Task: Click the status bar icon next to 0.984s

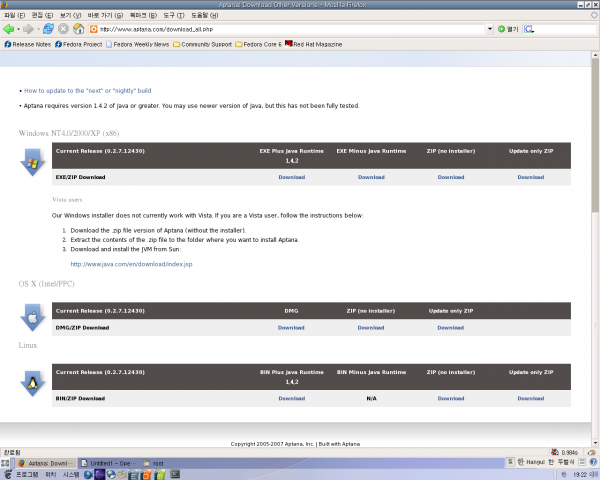Action: coord(554,452)
